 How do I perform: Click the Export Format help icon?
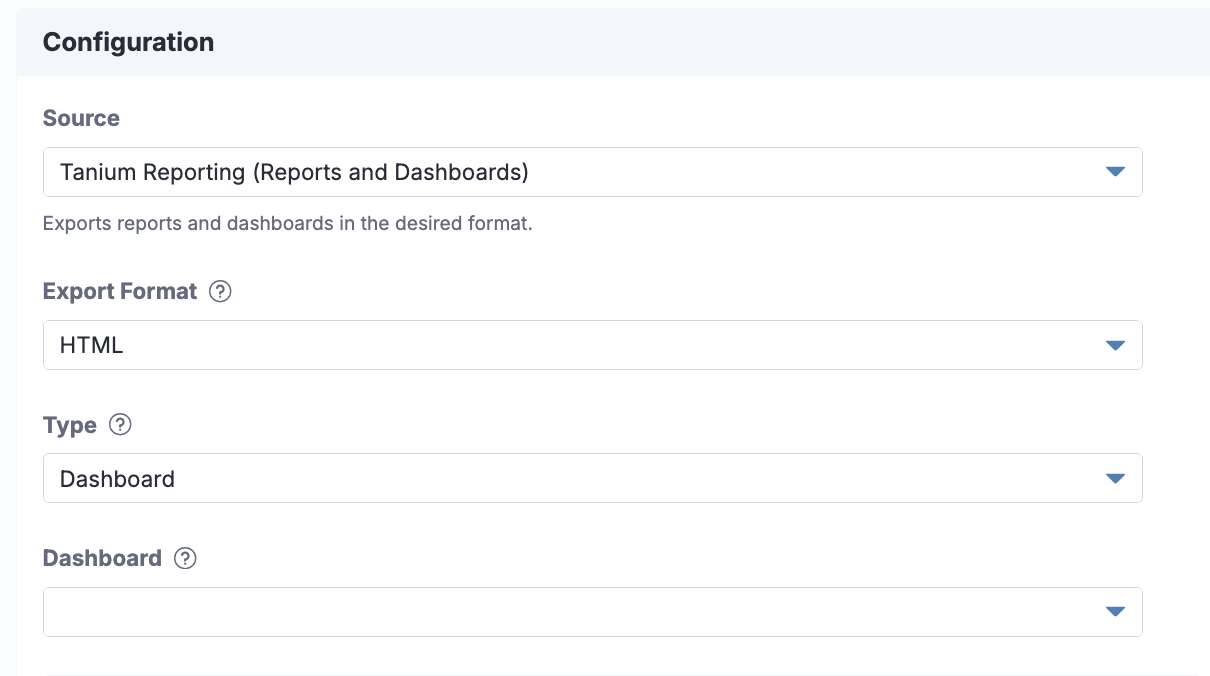(x=220, y=292)
